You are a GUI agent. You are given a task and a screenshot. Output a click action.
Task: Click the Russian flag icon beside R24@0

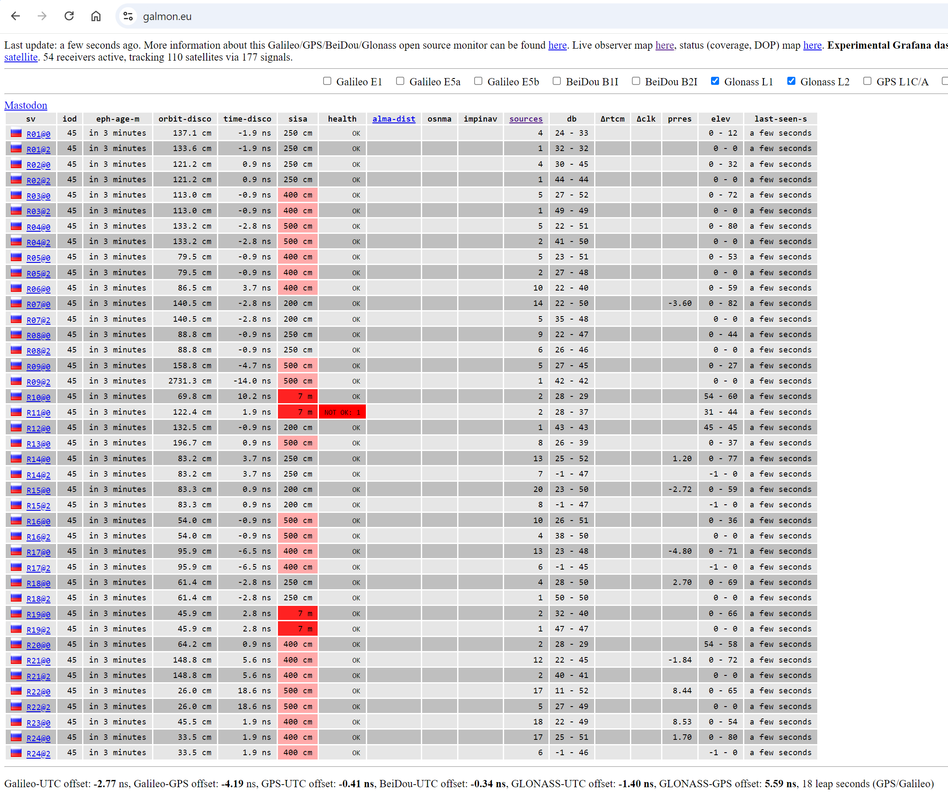pyautogui.click(x=16, y=737)
